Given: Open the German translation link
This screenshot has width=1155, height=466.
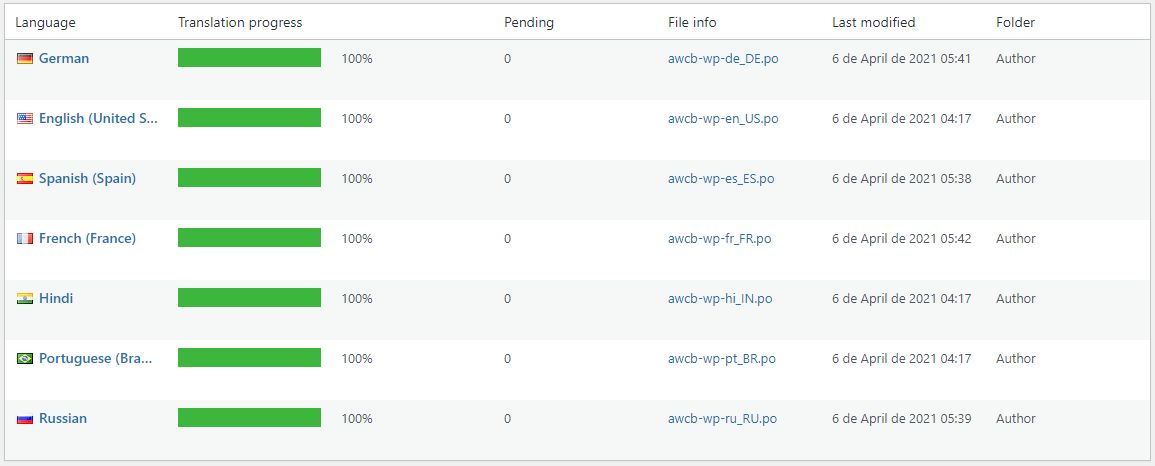Looking at the screenshot, I should [x=64, y=59].
